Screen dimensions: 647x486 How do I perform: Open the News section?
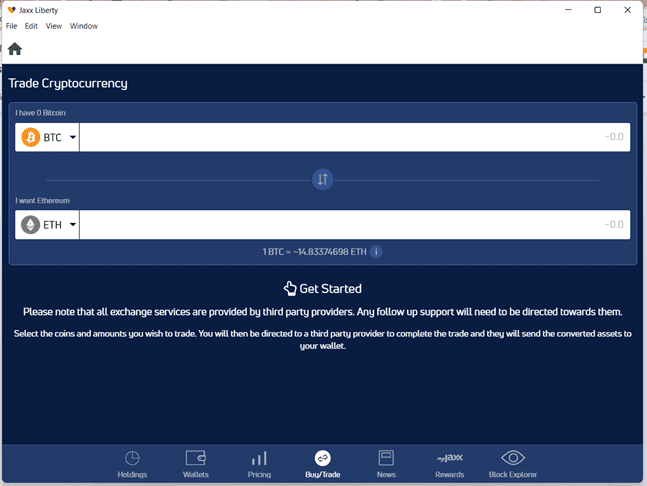pos(386,464)
